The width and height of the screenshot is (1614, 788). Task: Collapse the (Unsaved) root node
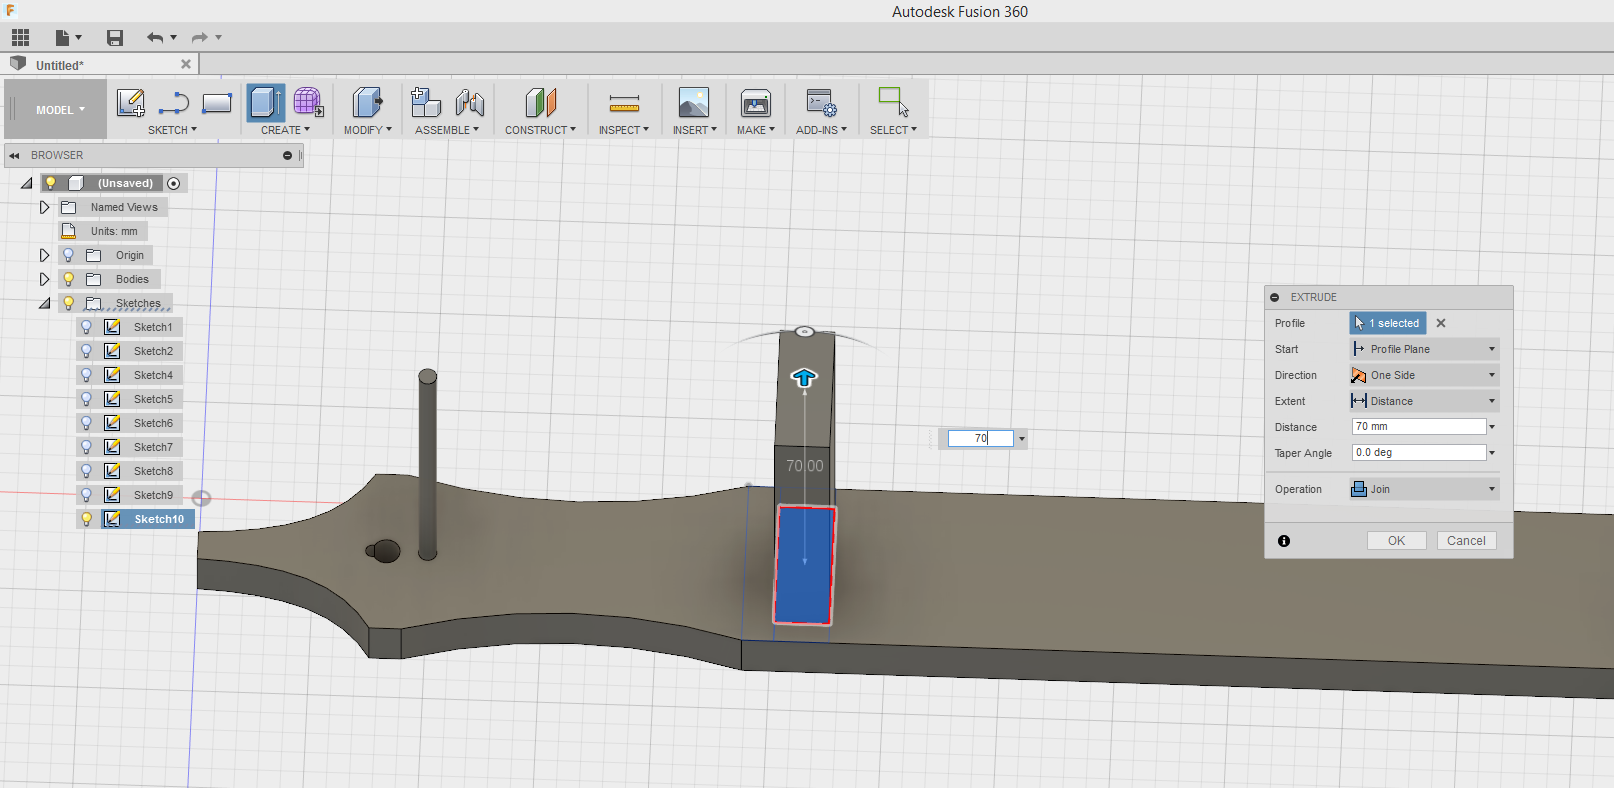coord(26,183)
